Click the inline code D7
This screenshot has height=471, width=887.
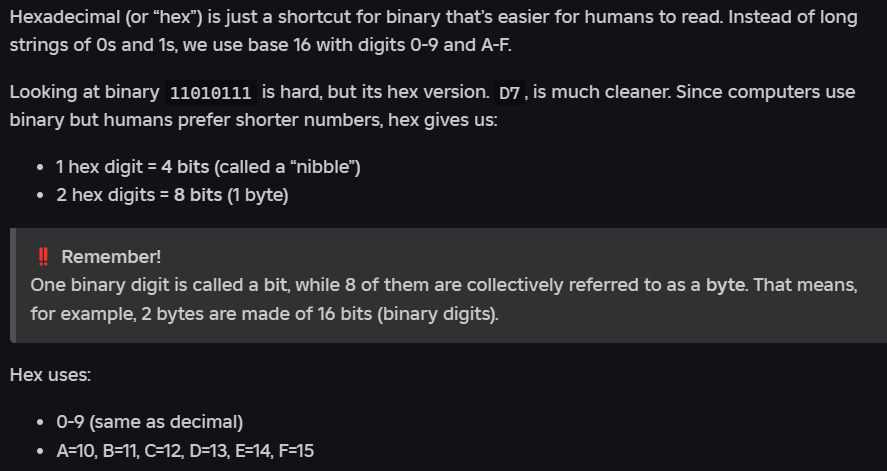509,93
